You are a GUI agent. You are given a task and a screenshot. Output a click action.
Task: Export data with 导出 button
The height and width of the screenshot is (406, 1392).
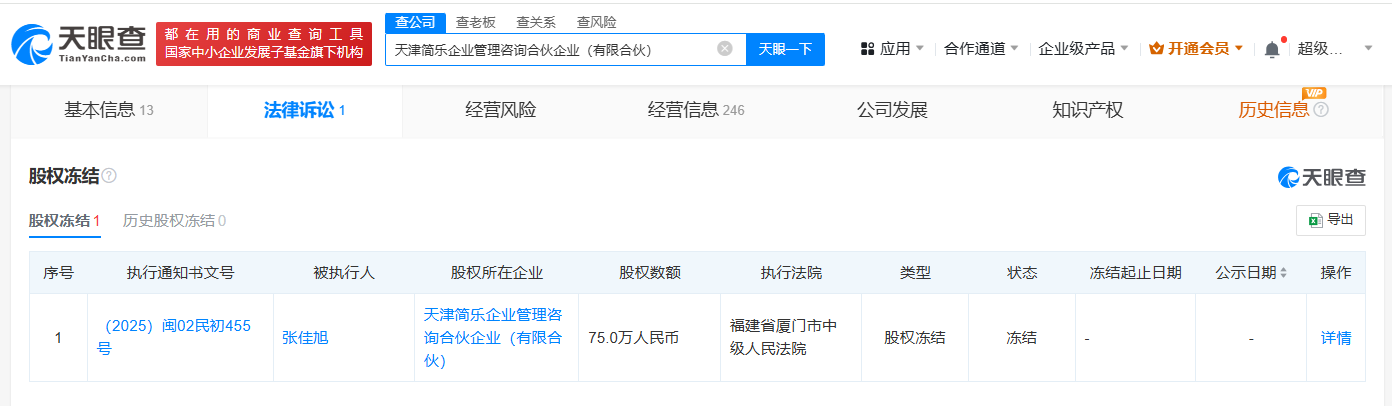(1330, 221)
